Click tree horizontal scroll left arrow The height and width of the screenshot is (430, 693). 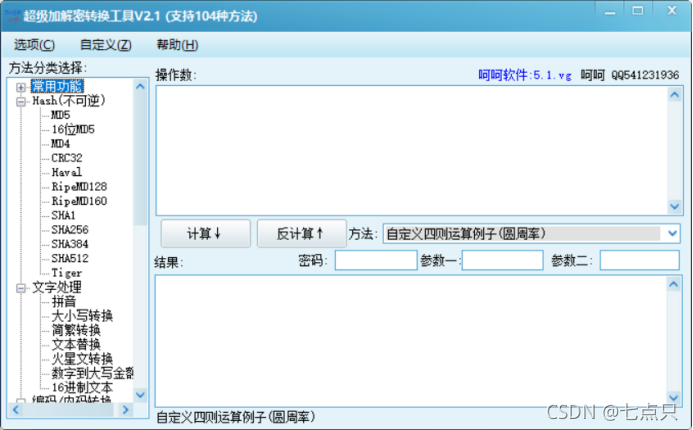(16, 410)
